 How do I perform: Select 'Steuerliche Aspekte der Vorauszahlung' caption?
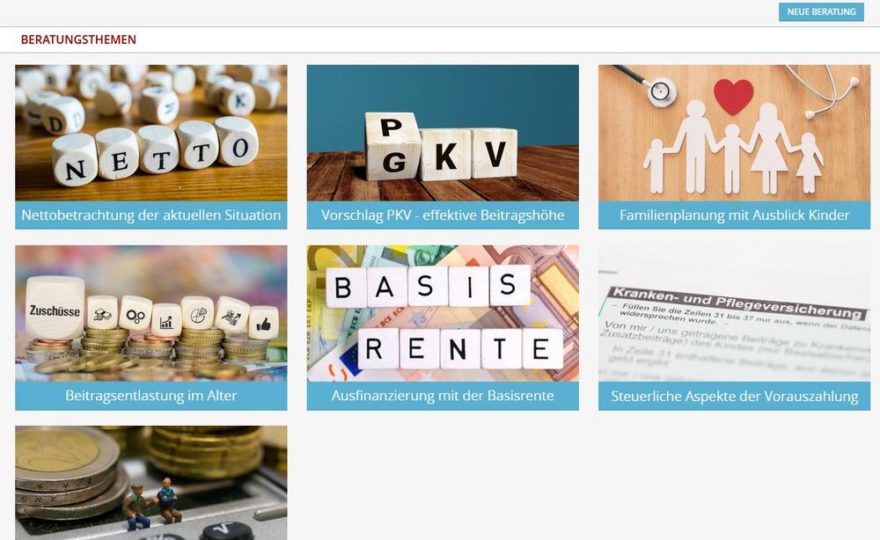(x=734, y=396)
